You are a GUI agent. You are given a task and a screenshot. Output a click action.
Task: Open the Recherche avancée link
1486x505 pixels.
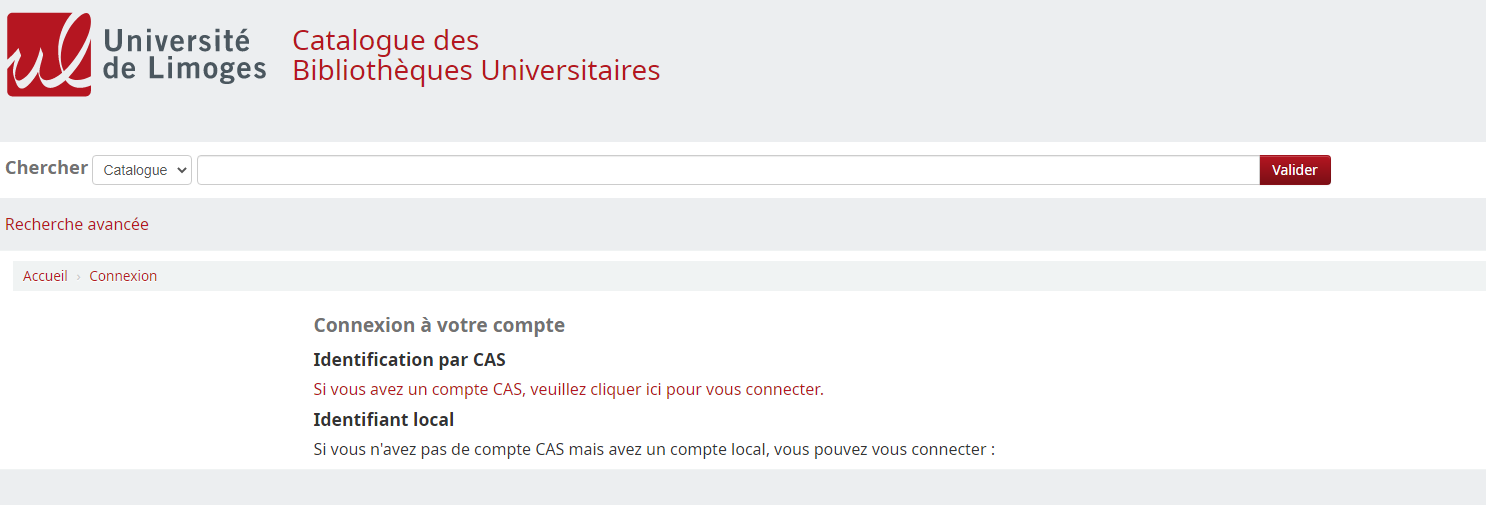click(x=77, y=224)
